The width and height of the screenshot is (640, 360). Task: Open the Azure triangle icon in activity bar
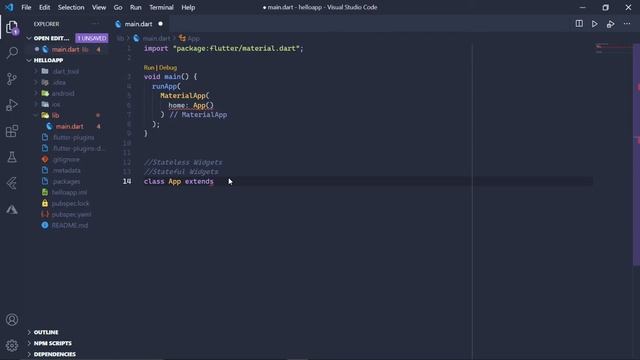click(x=12, y=209)
